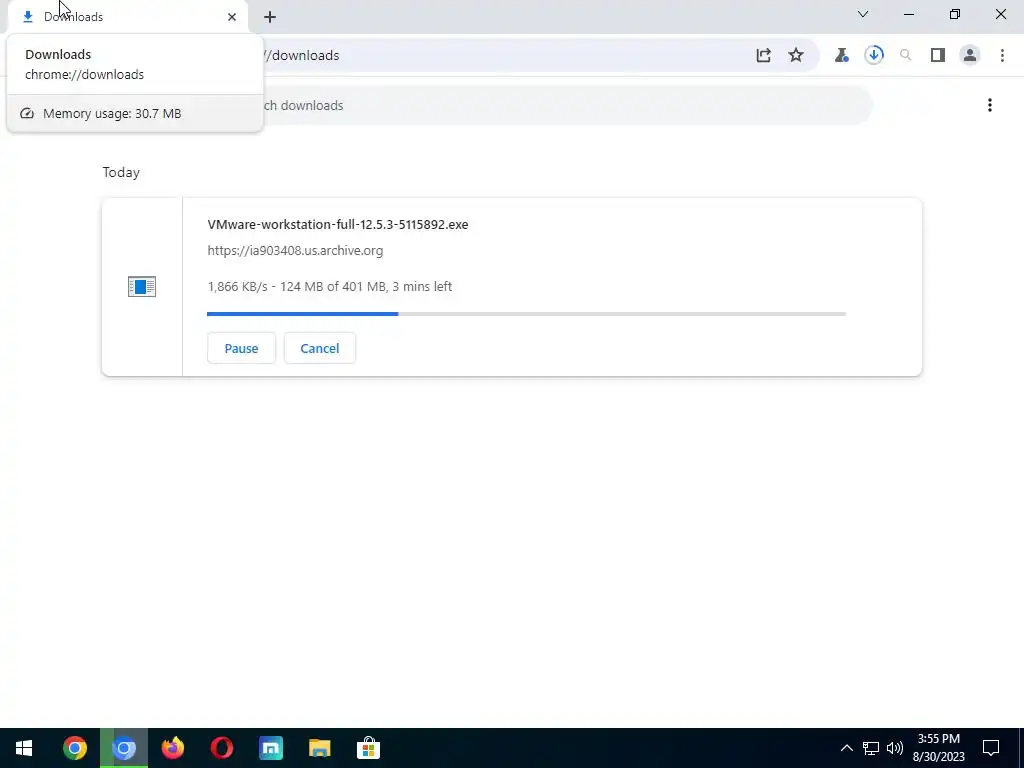Toggle the side panel icon
1024x768 pixels.
[938, 56]
